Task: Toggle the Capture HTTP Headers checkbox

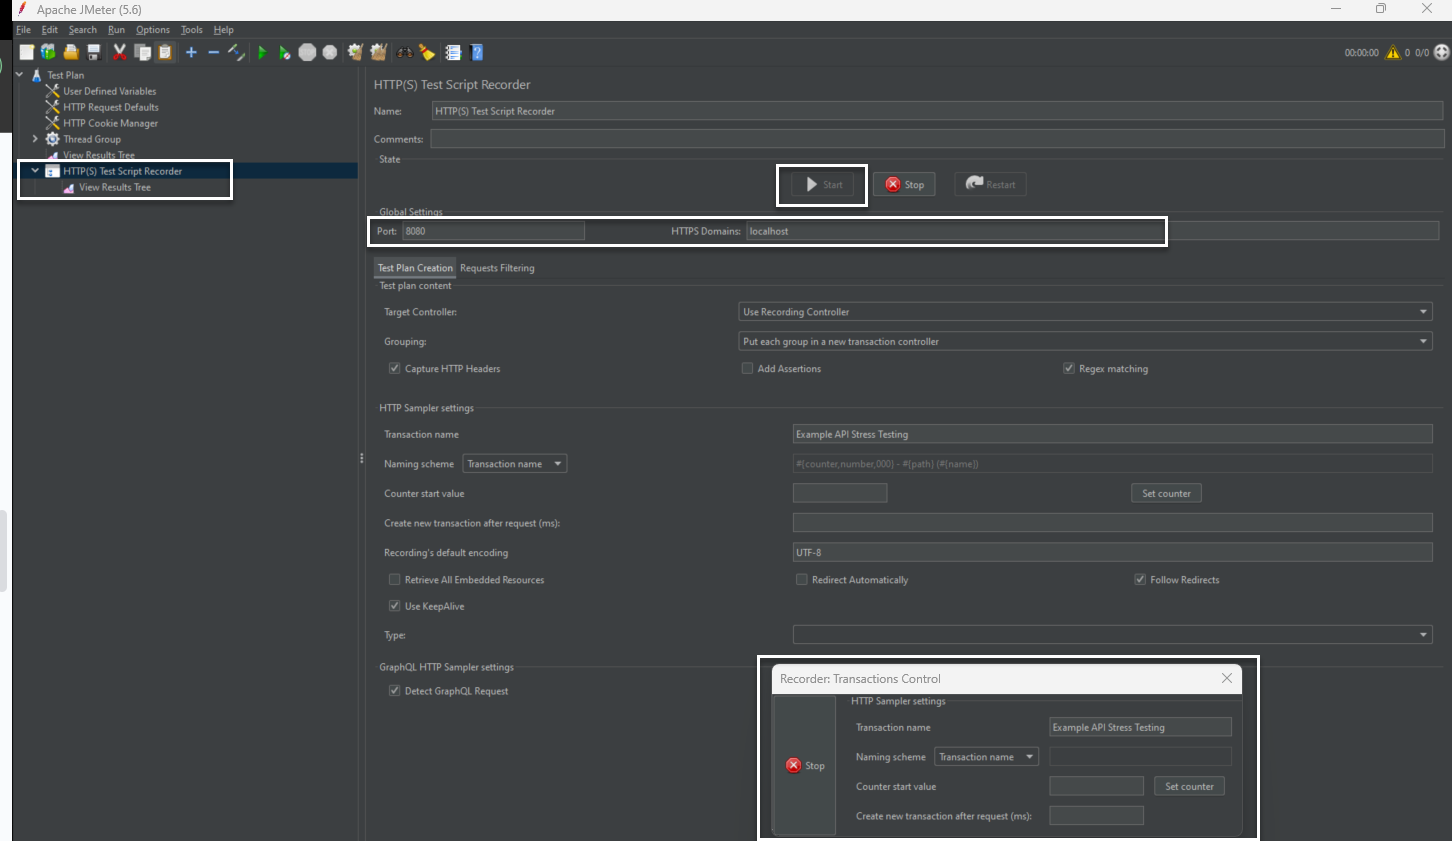Action: point(394,369)
